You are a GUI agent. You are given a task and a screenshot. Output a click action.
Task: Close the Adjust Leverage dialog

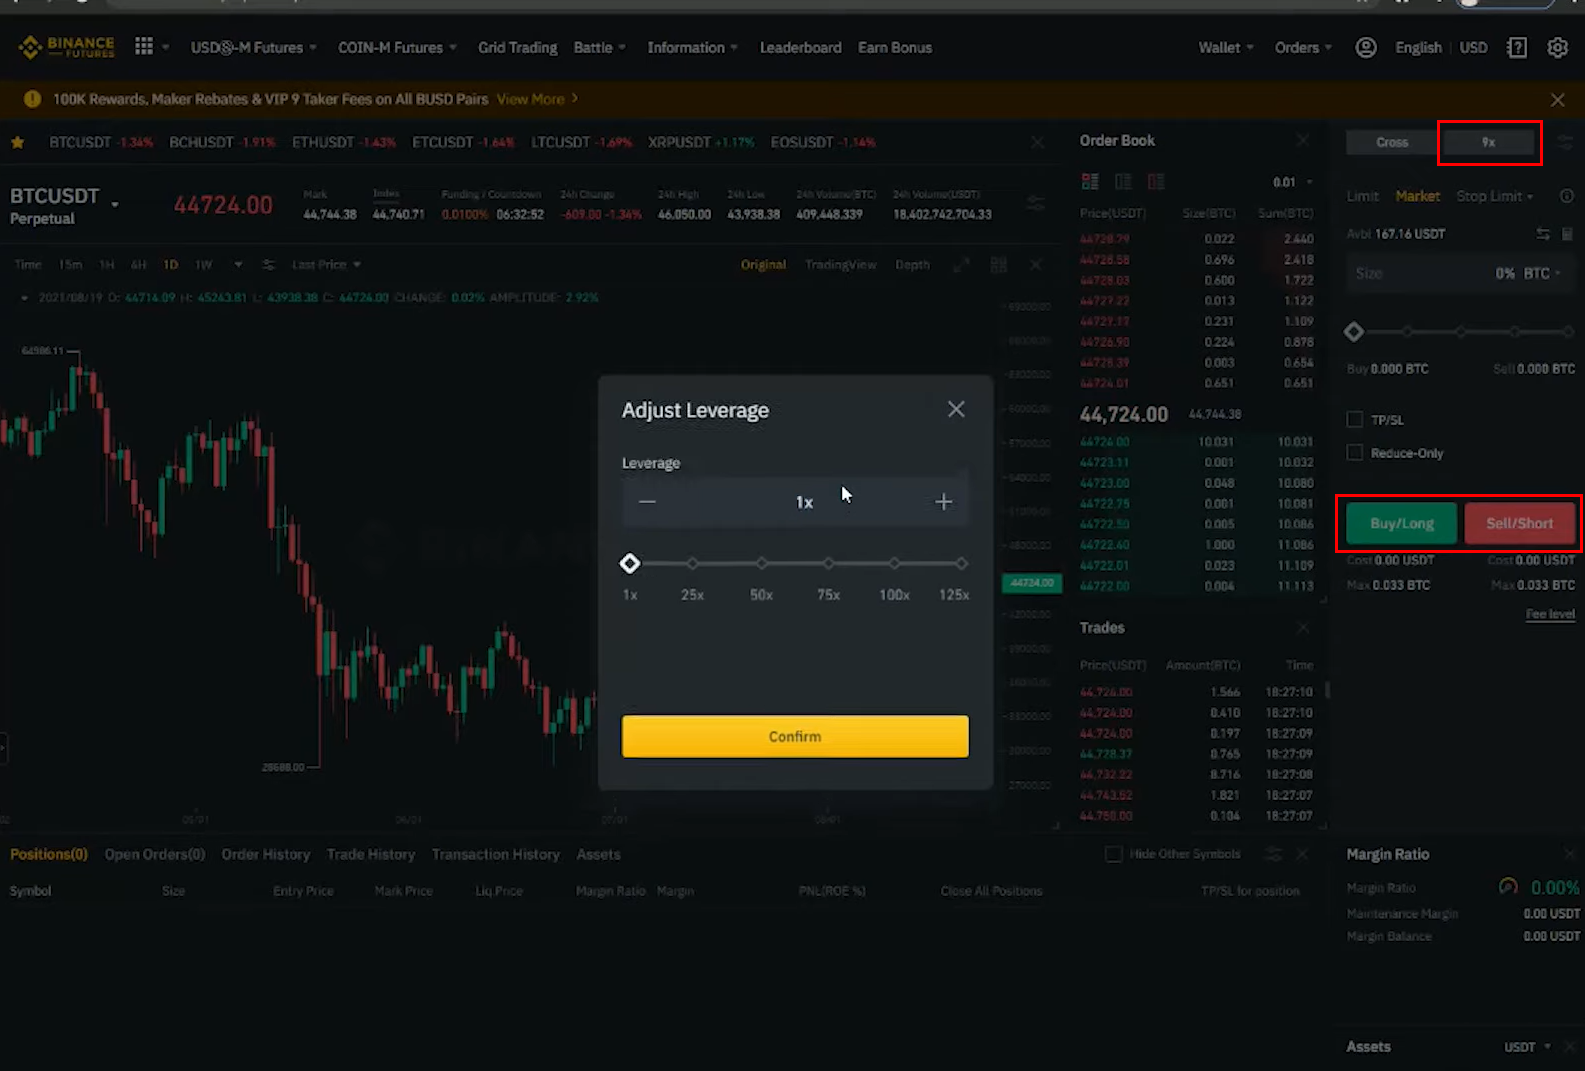(956, 409)
